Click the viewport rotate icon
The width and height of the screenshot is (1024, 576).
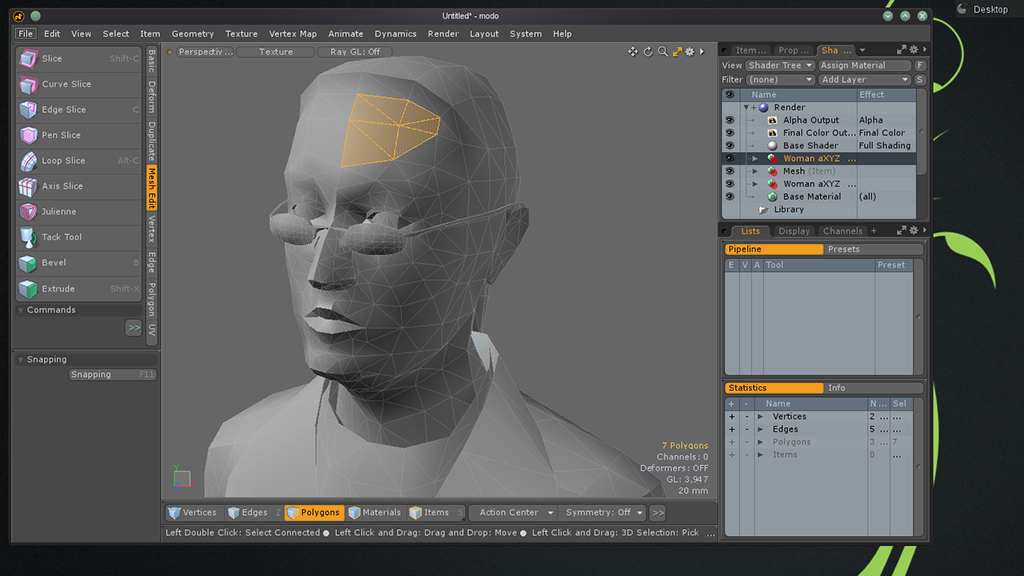click(647, 52)
